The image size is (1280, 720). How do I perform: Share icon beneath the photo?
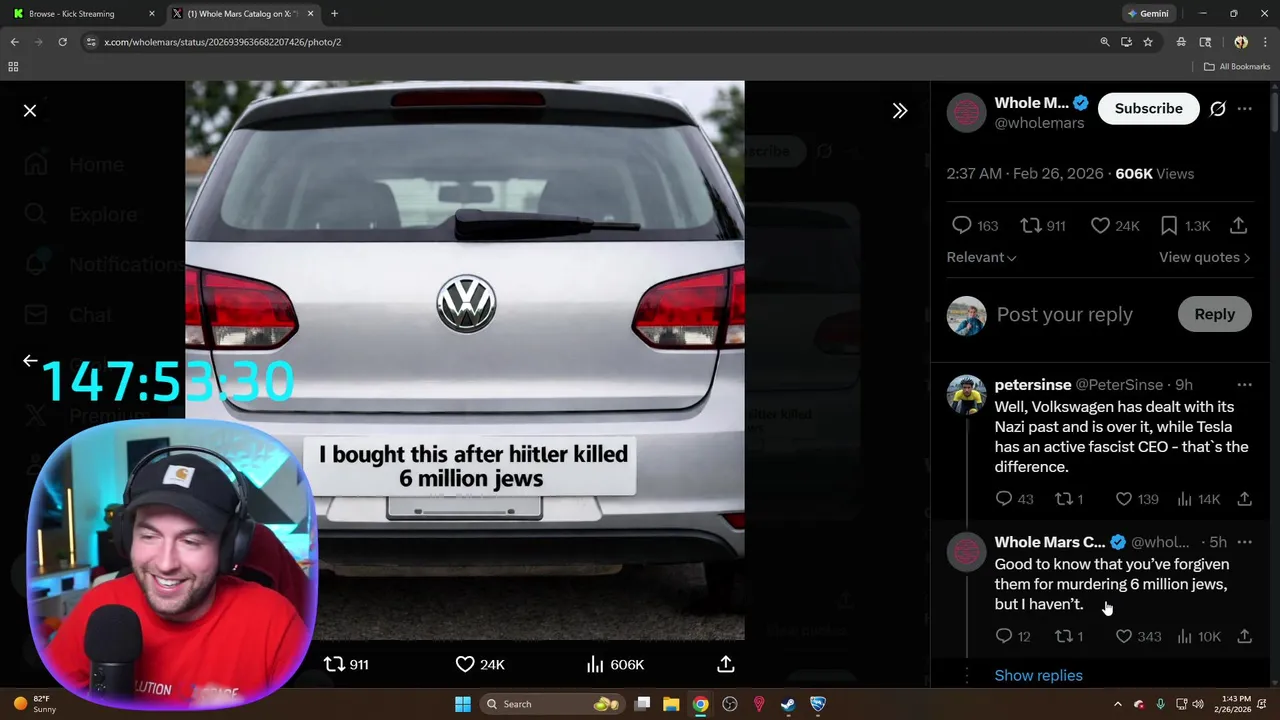726,664
